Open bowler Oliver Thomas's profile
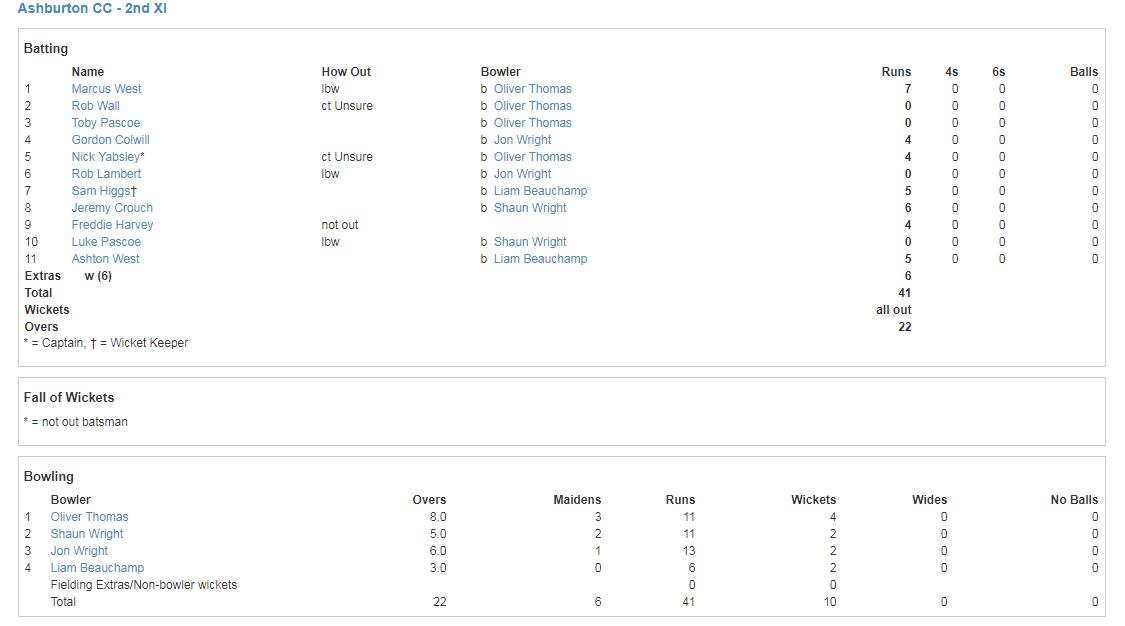Screen dimensions: 1125x626 pyautogui.click(x=89, y=516)
